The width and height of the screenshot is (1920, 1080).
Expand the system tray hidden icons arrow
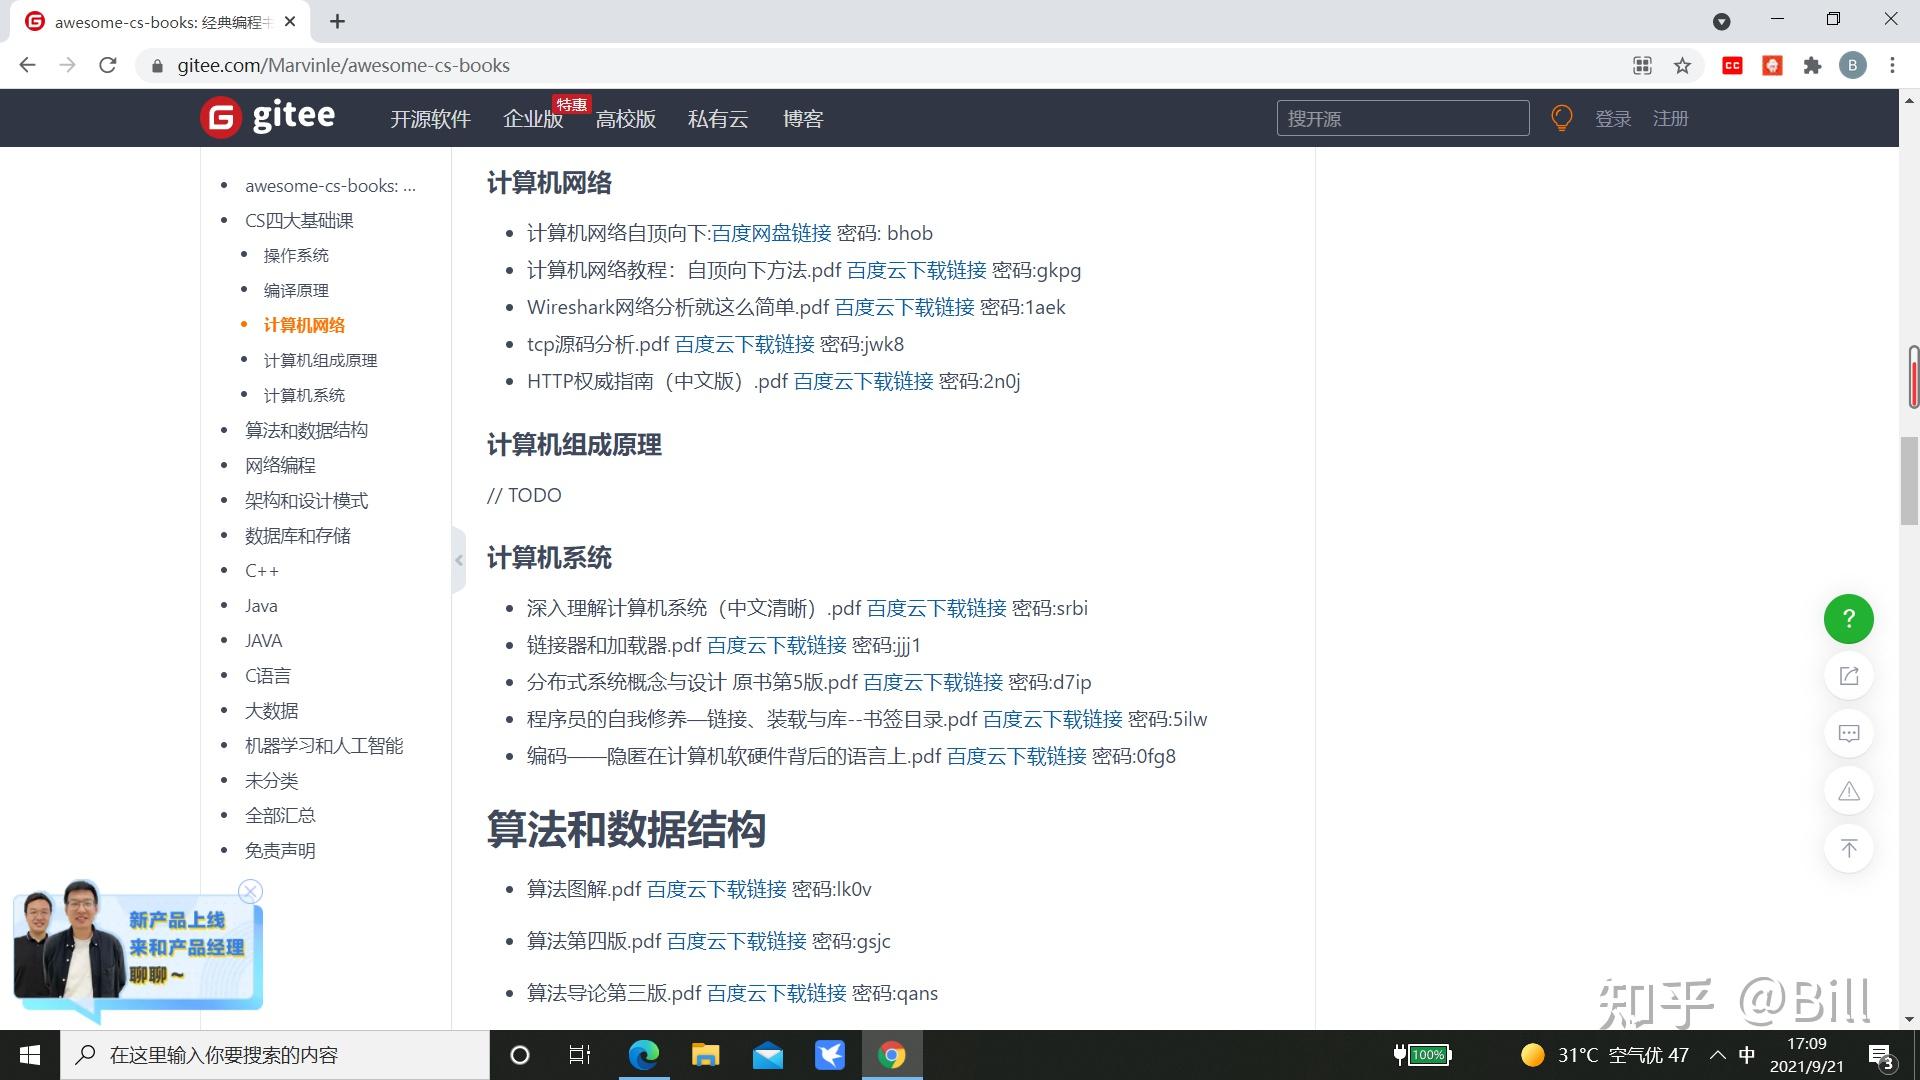pyautogui.click(x=1718, y=1054)
